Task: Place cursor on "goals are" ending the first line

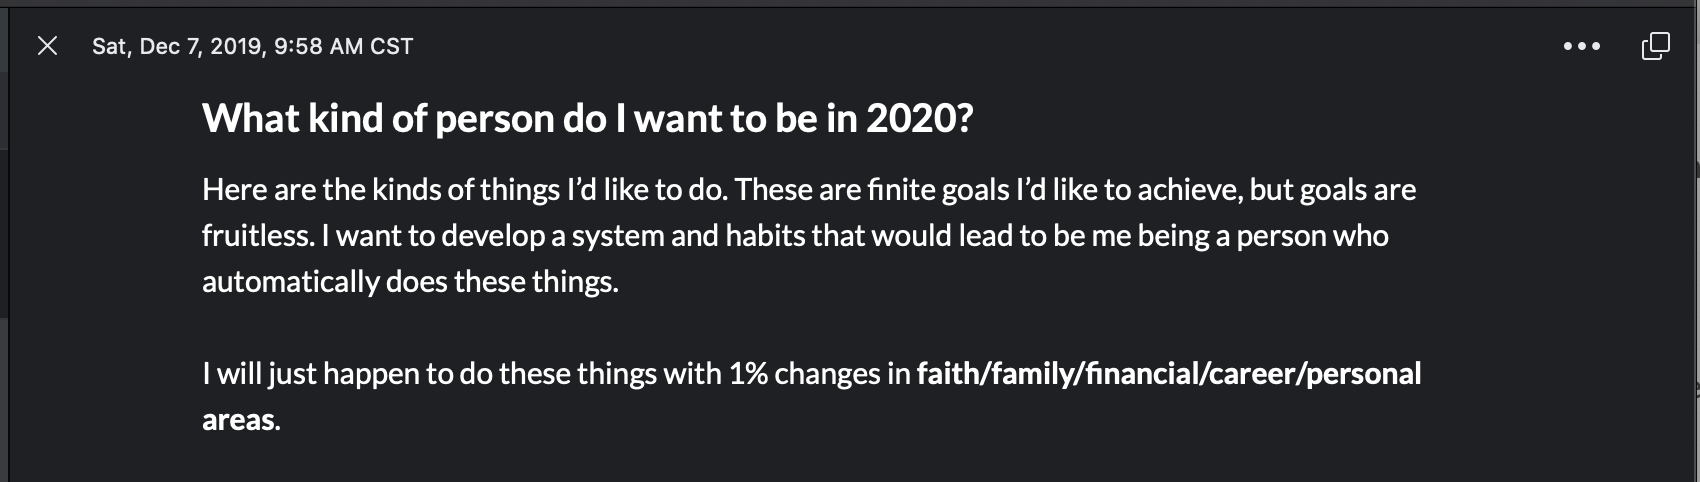Action: pyautogui.click(x=1357, y=190)
